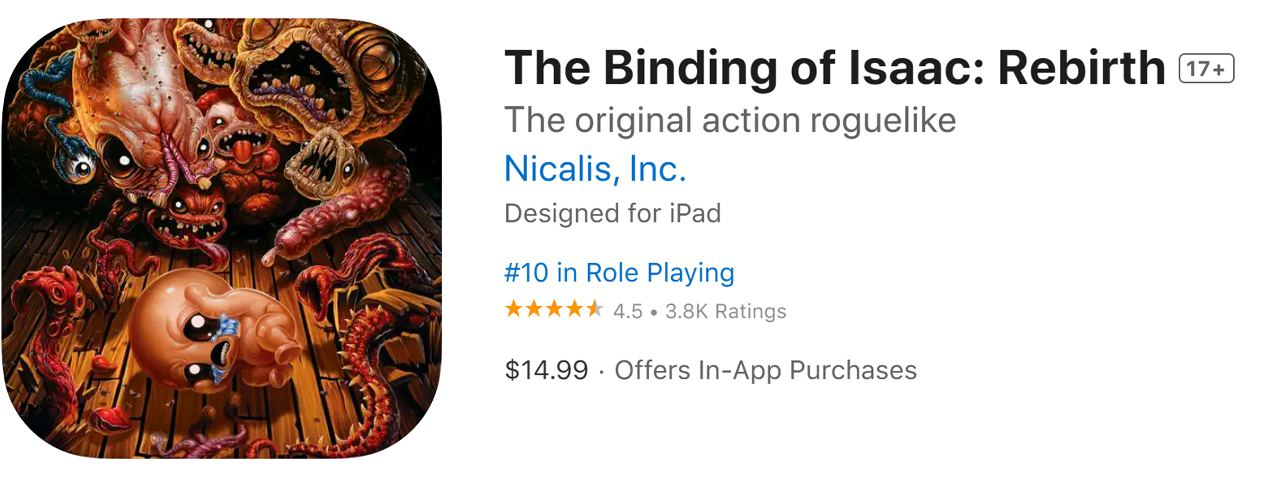Image resolution: width=1280 pixels, height=477 pixels.
Task: Click the 17+ age rating badge
Action: (1207, 69)
